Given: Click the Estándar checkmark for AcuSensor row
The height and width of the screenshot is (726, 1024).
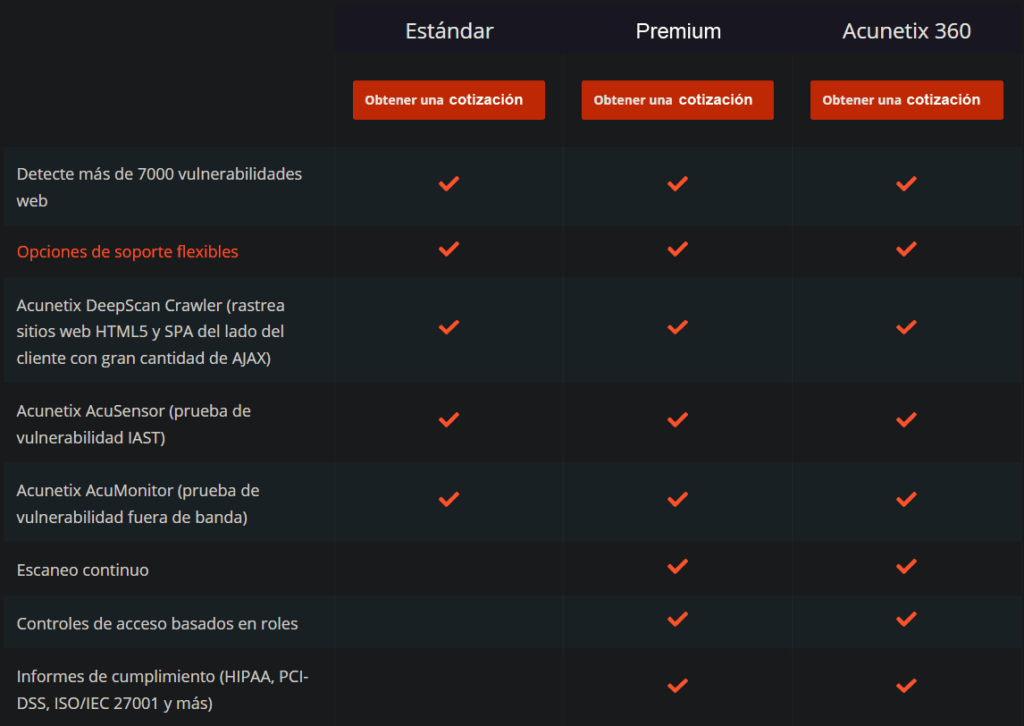Looking at the screenshot, I should click(x=449, y=420).
